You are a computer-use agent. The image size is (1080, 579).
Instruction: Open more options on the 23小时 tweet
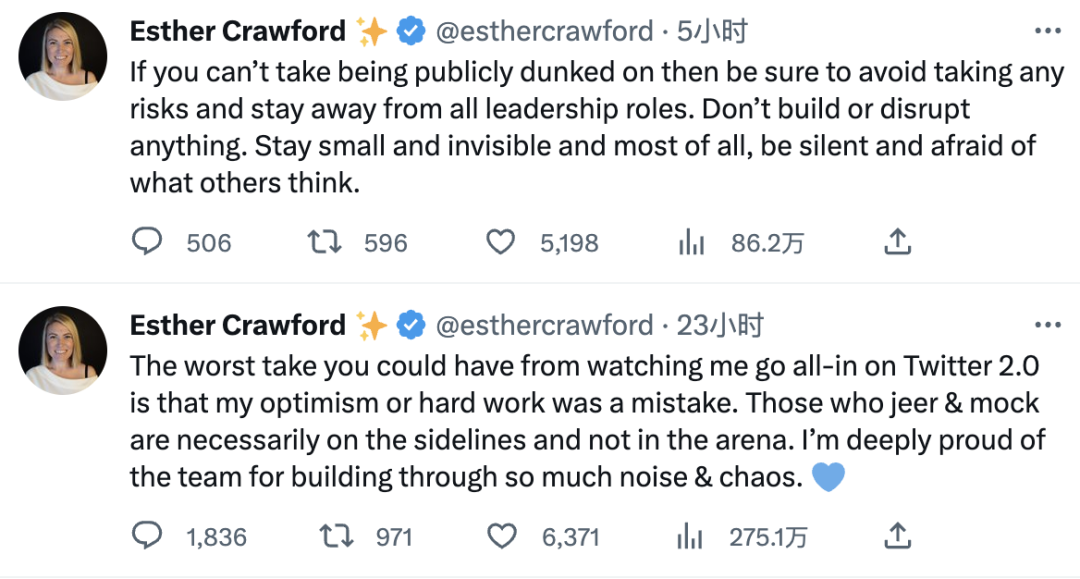click(1048, 325)
